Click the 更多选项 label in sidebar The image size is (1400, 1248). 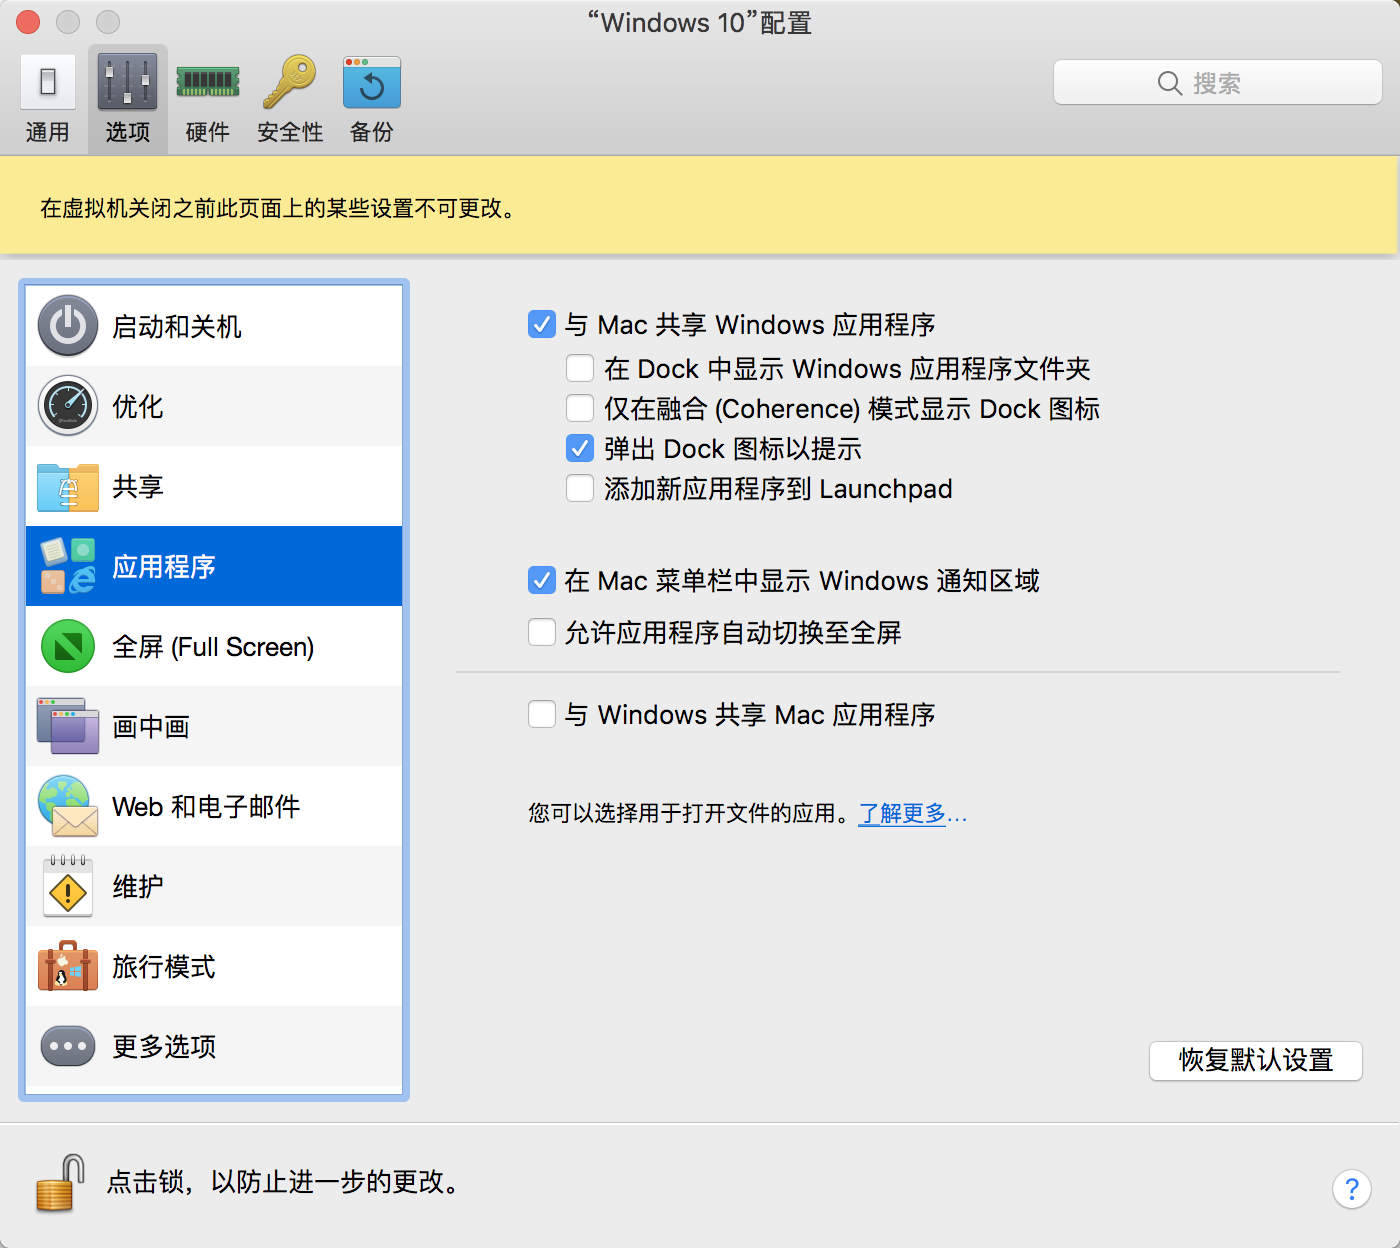pyautogui.click(x=164, y=1046)
